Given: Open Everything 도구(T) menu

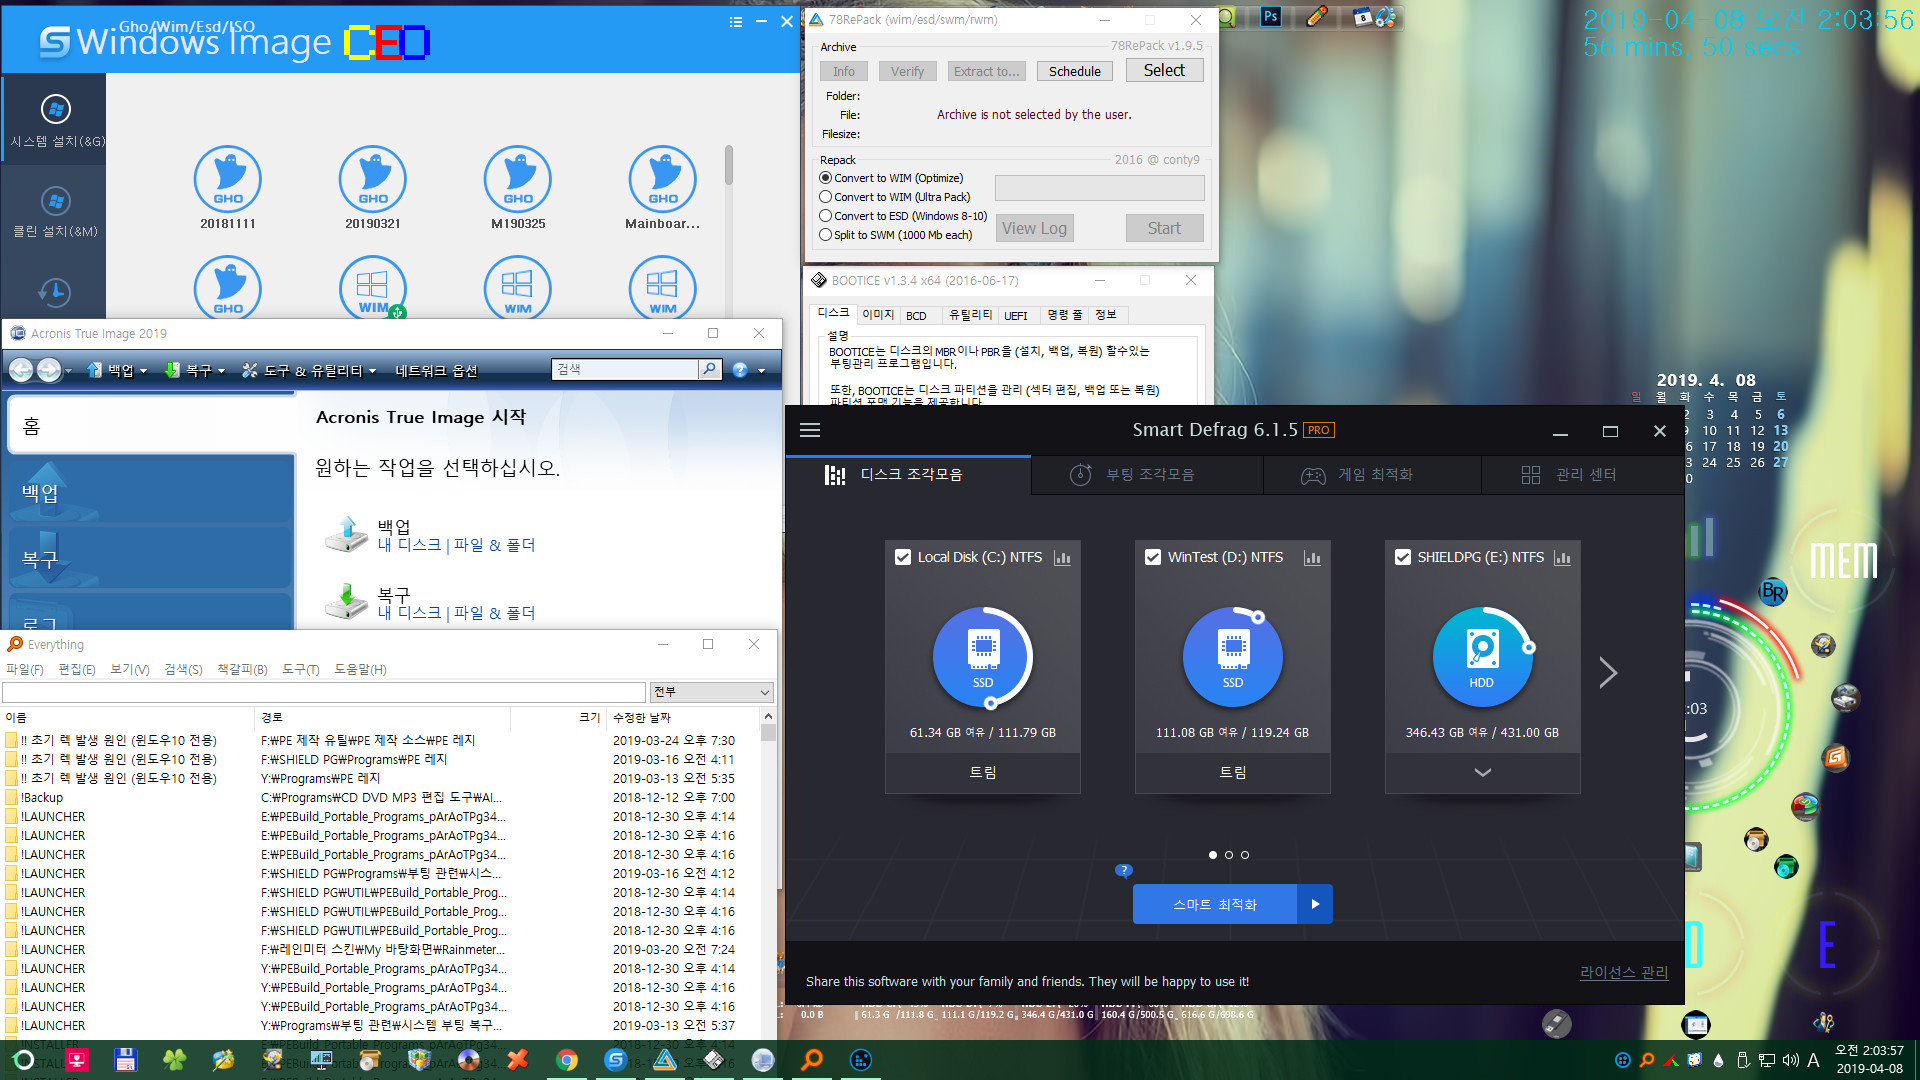Looking at the screenshot, I should coord(300,669).
